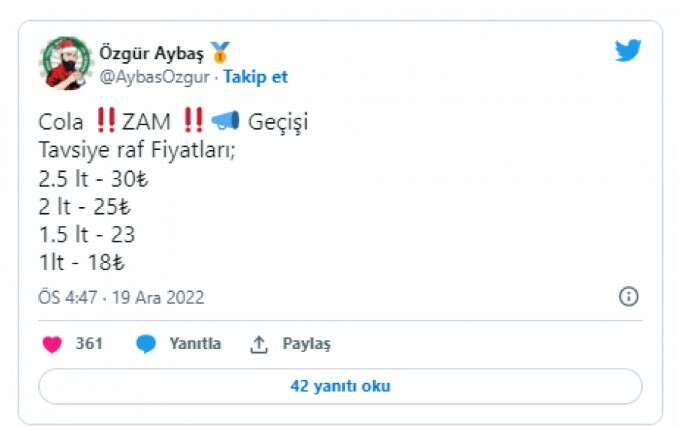Follow account via Takip et link

(x=255, y=77)
